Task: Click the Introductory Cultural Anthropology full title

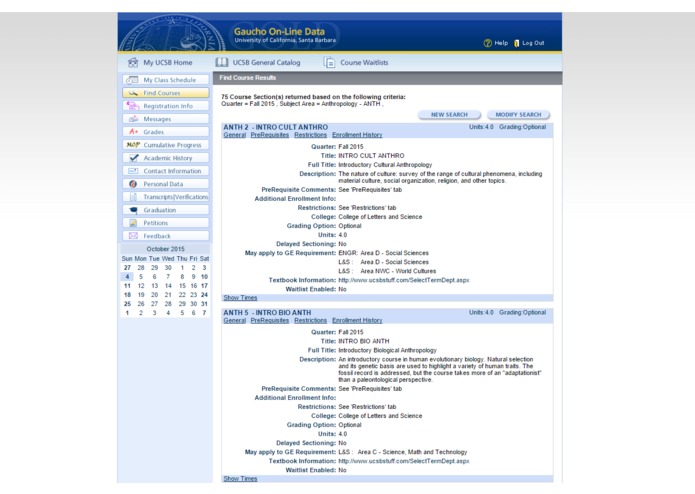Action: (x=385, y=165)
